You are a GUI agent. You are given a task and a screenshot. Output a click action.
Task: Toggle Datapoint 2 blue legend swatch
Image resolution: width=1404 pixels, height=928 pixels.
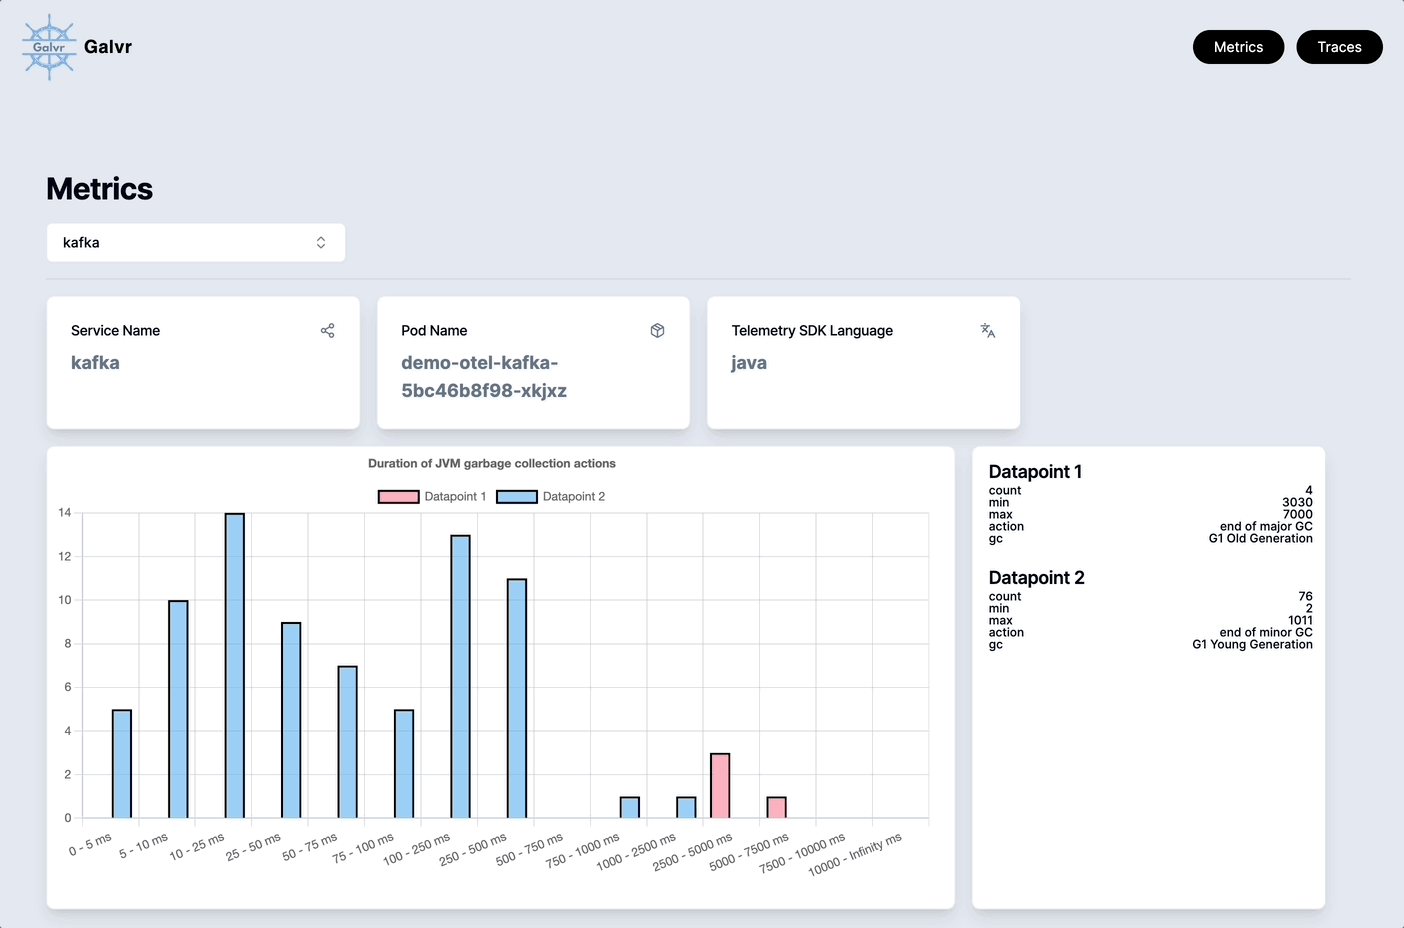[517, 497]
